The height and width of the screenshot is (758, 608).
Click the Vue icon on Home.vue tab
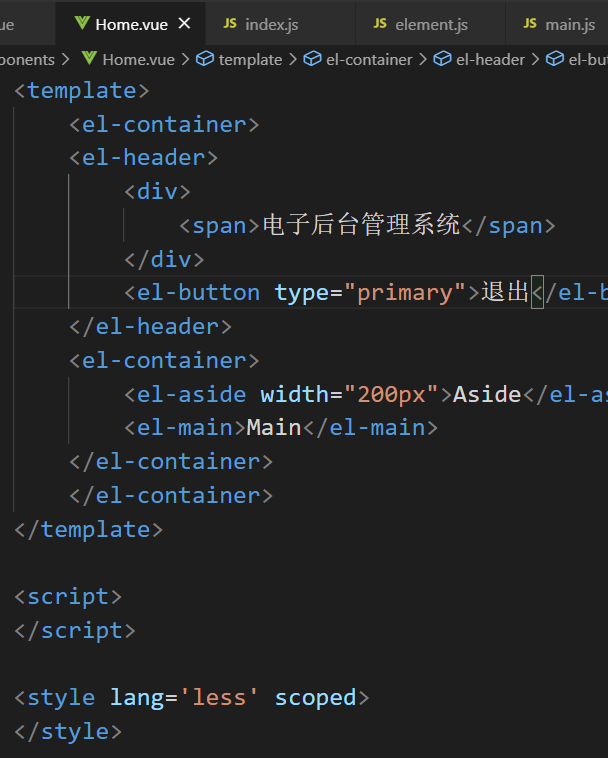(x=82, y=23)
